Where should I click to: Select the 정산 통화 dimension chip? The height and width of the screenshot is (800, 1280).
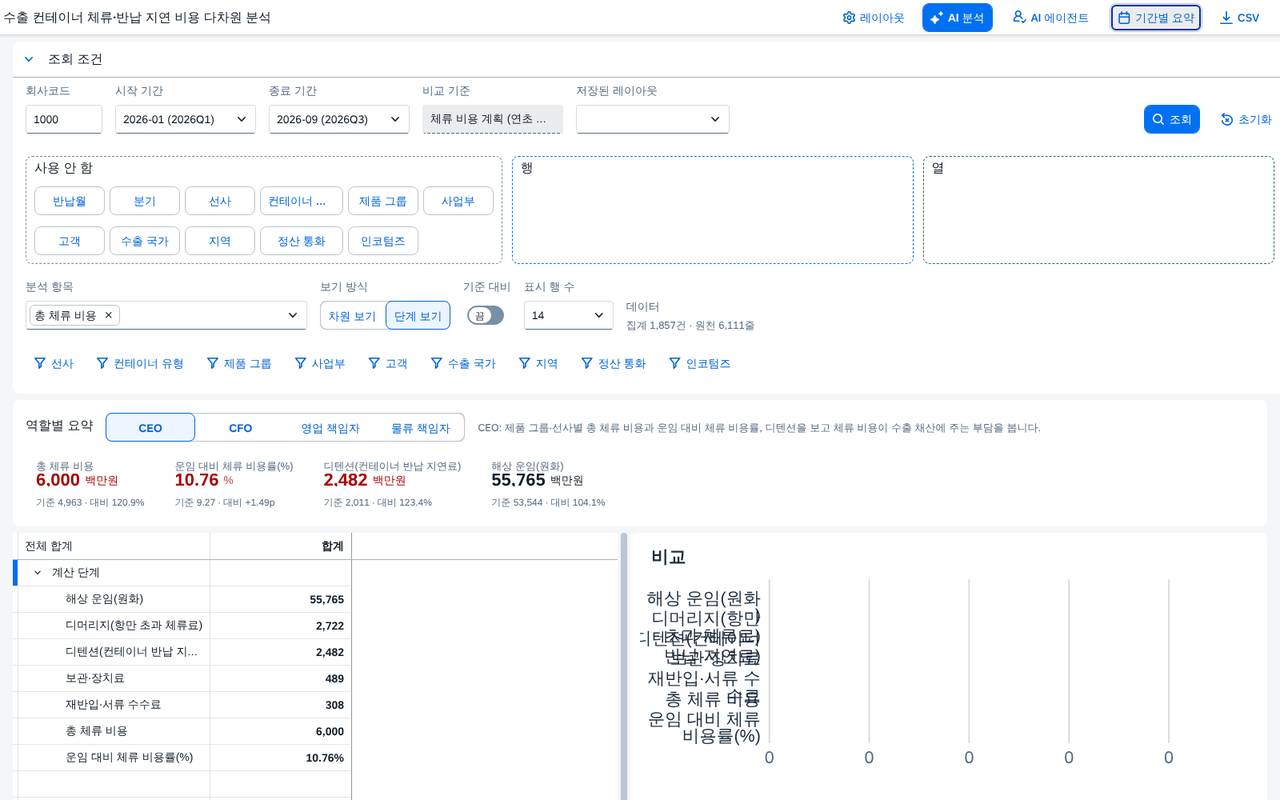(x=301, y=241)
